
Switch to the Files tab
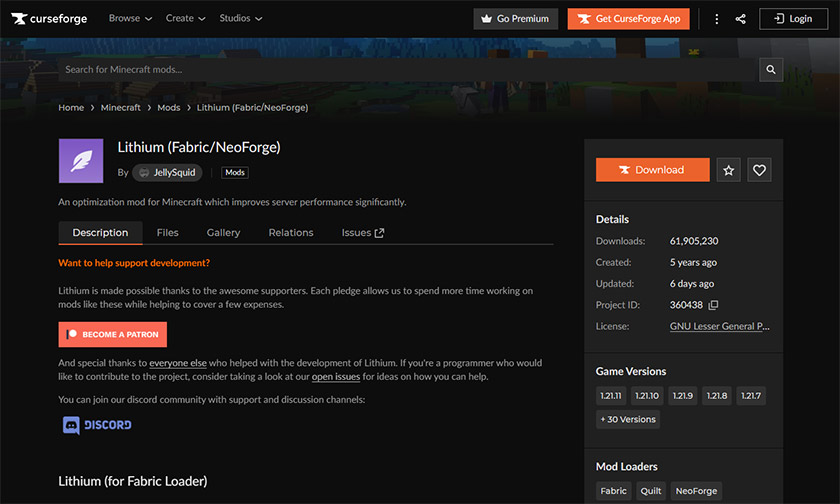(167, 233)
